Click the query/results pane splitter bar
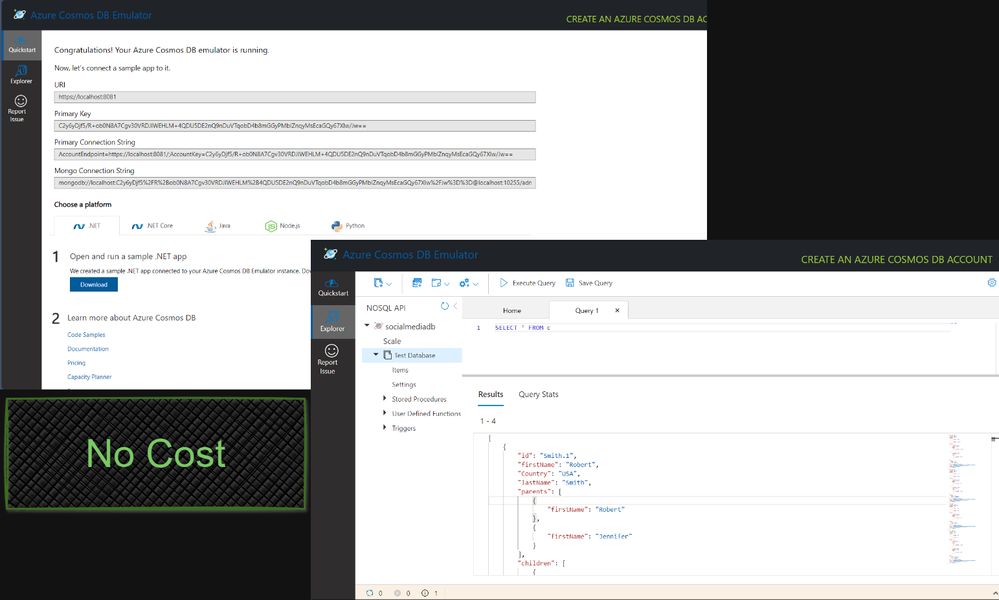This screenshot has height=600, width=999. point(730,375)
